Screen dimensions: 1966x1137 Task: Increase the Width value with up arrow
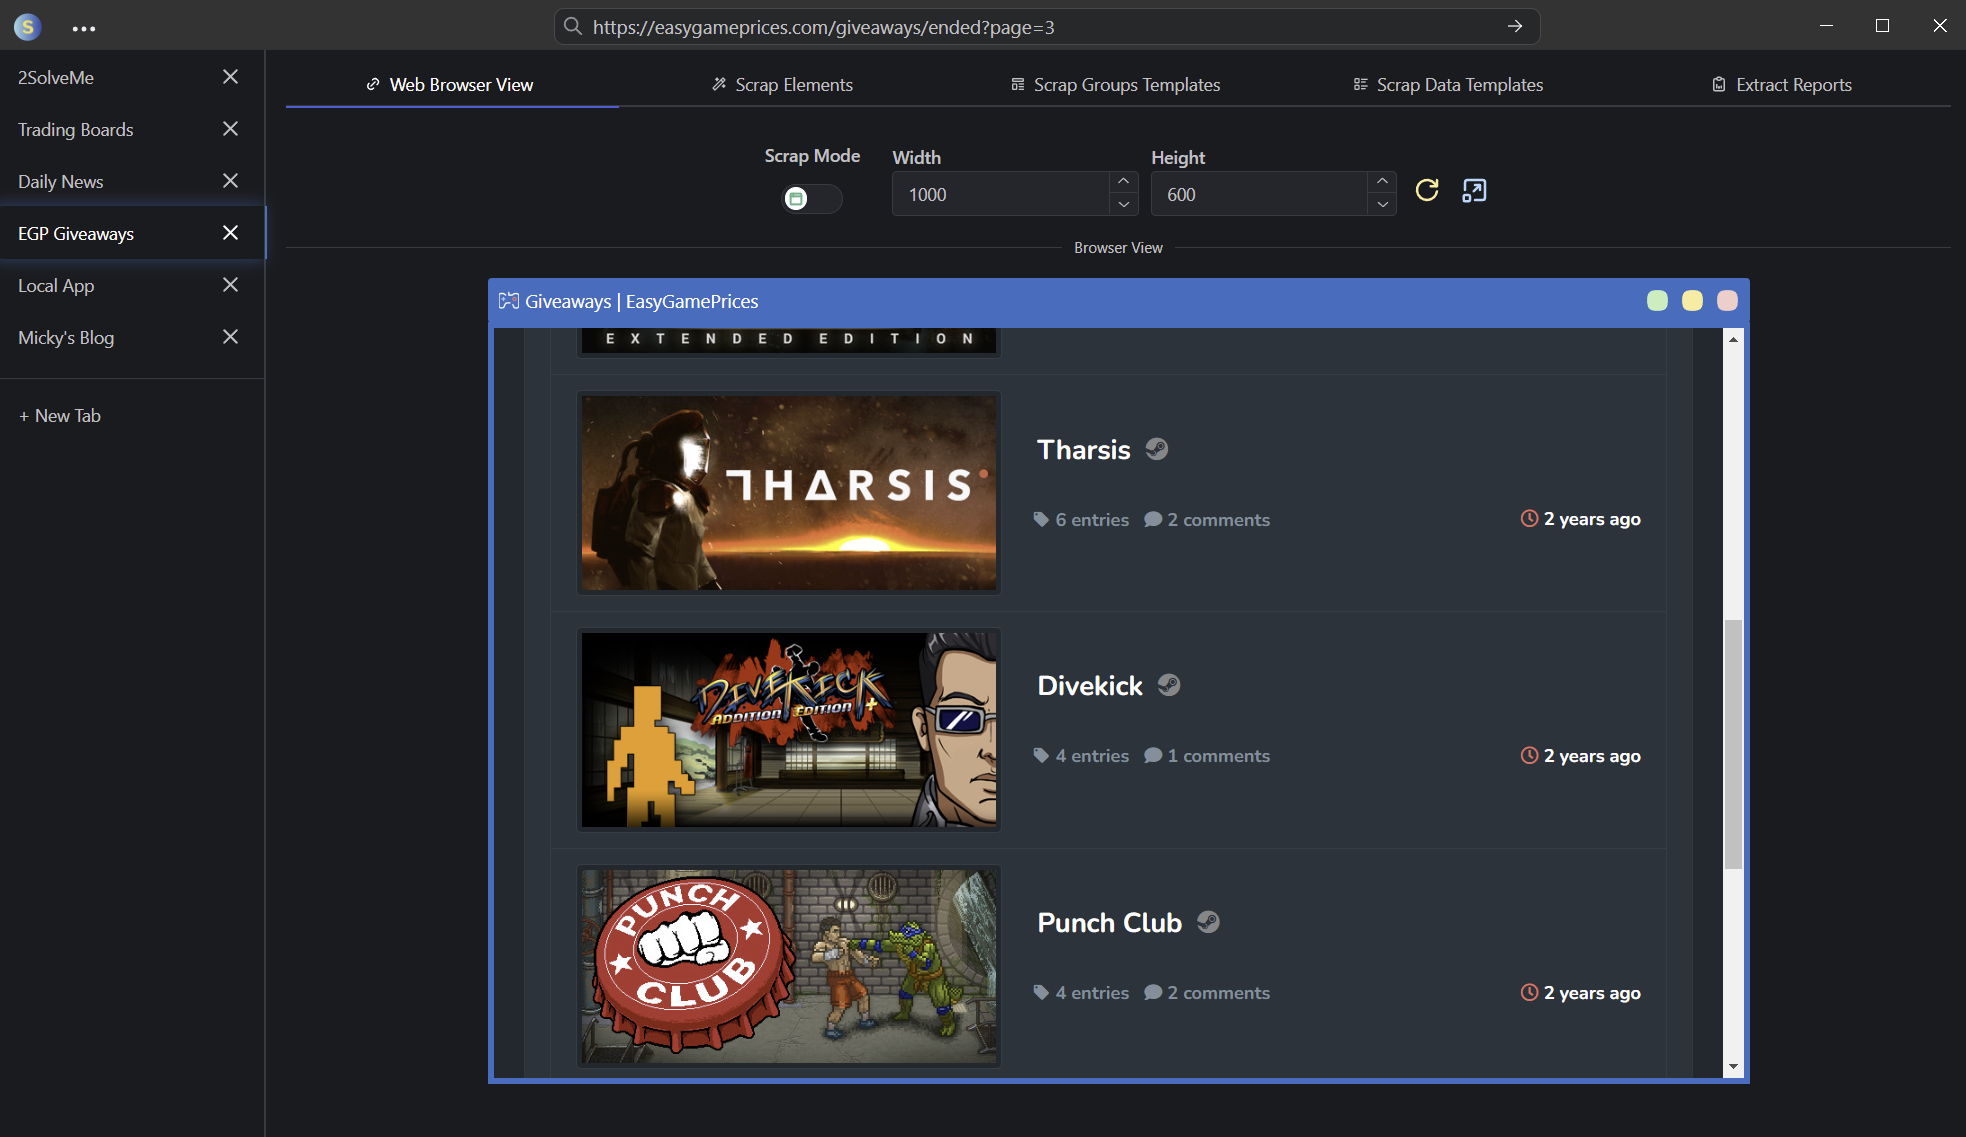coord(1124,181)
